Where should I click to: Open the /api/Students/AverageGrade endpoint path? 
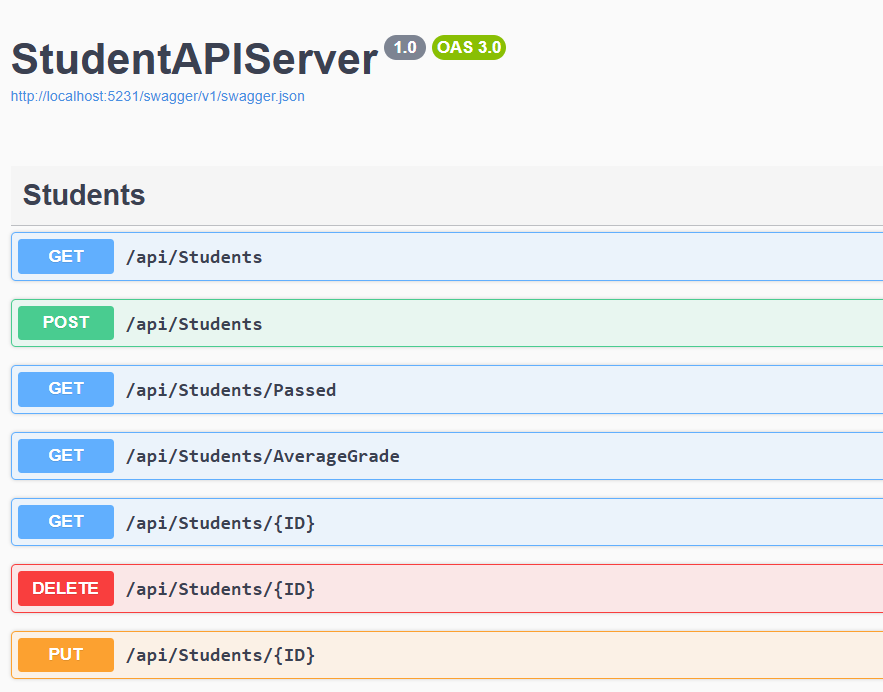pyautogui.click(x=262, y=457)
